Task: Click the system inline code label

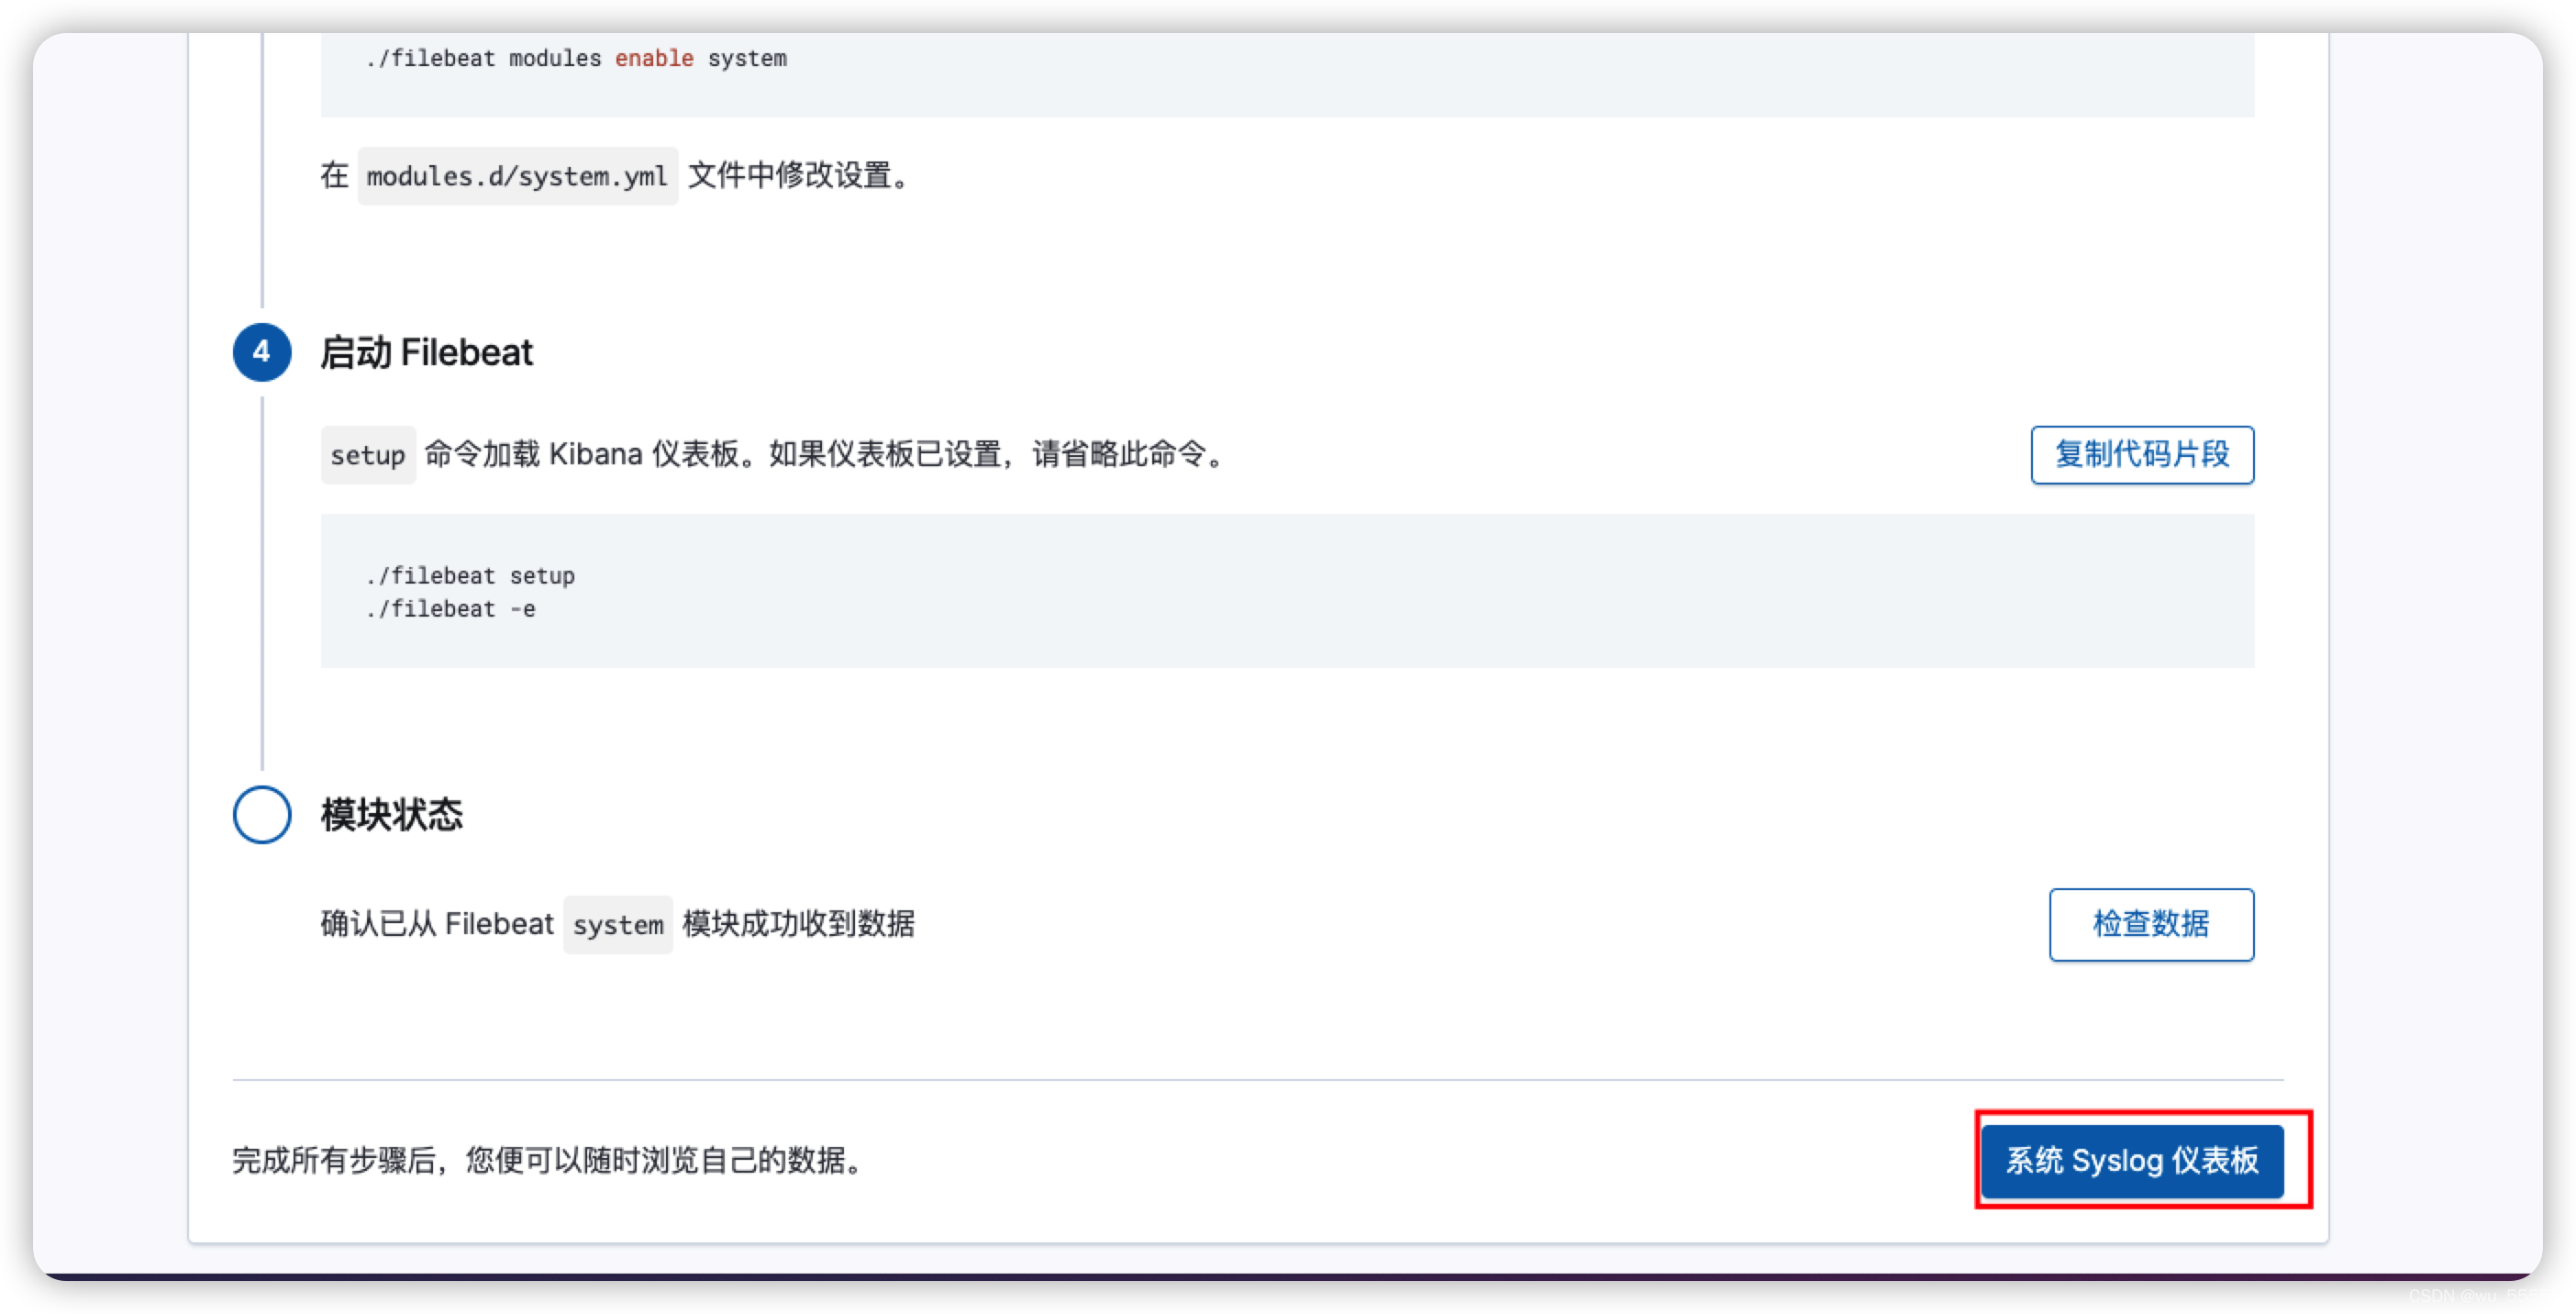Action: point(617,925)
